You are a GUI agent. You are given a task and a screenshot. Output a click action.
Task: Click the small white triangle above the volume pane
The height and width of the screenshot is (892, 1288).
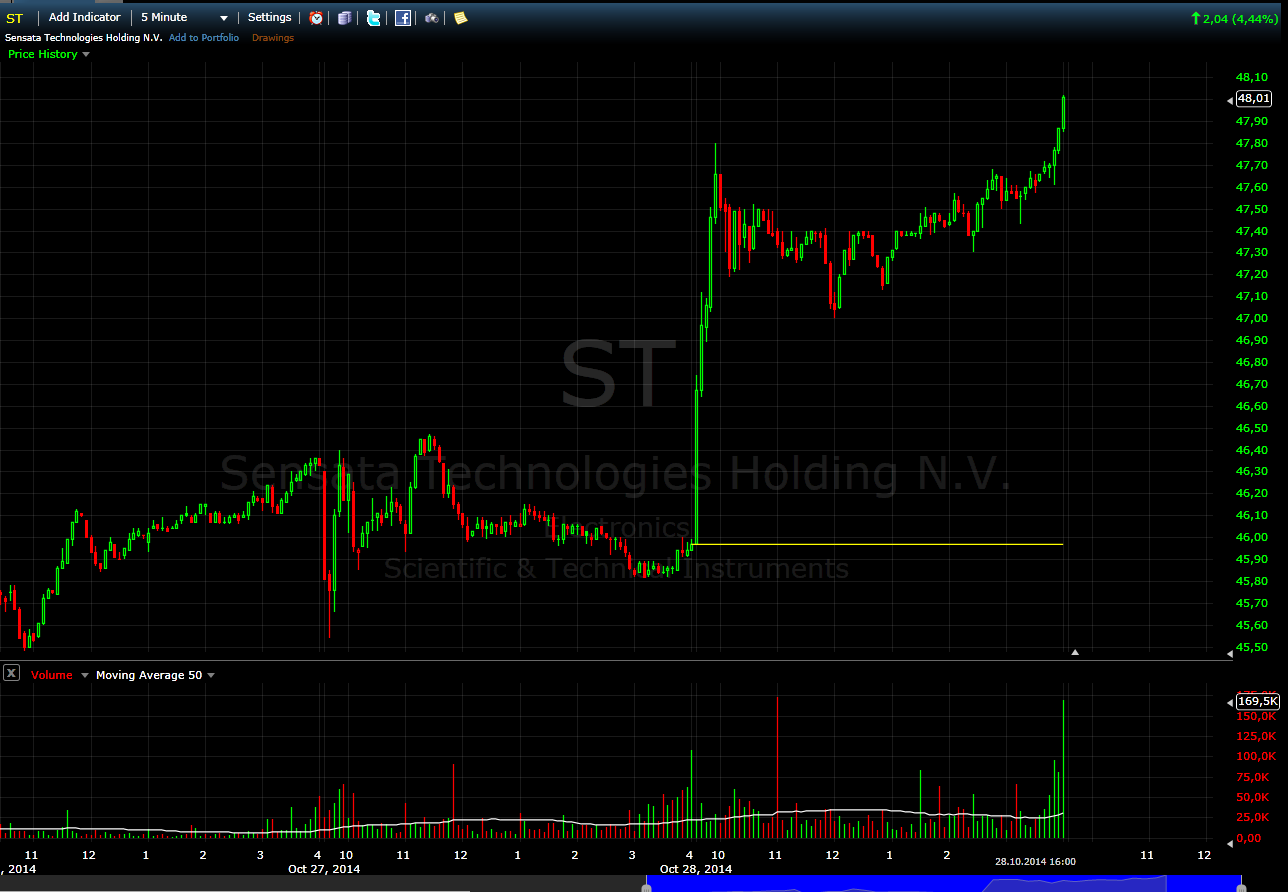[x=1075, y=652]
